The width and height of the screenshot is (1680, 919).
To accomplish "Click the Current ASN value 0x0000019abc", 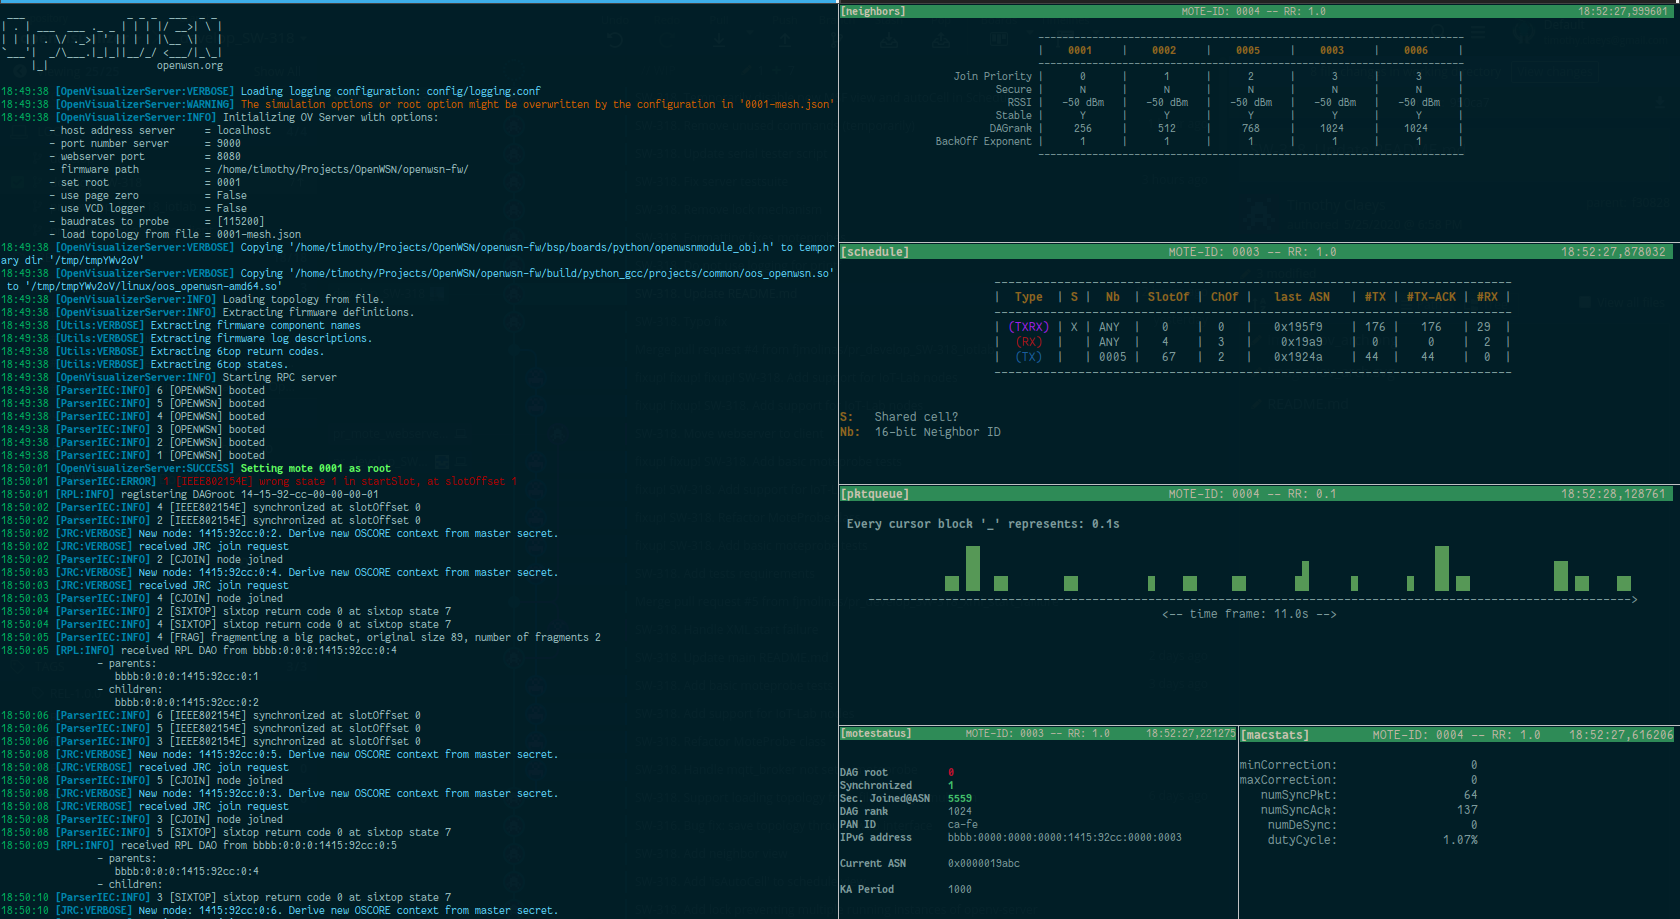I will coord(983,864).
